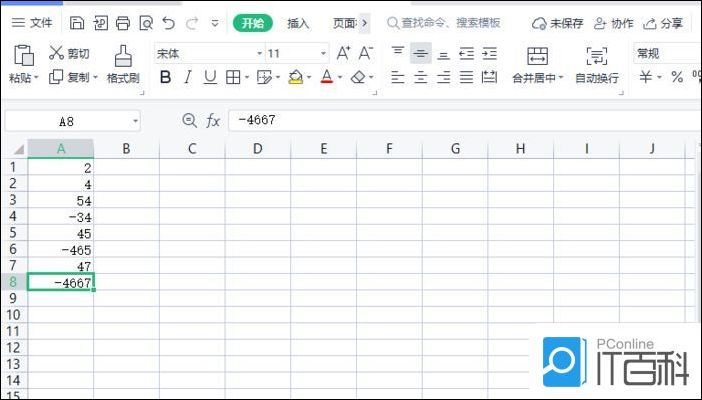
Task: Click the increase indent icon
Action: pyautogui.click(x=489, y=53)
